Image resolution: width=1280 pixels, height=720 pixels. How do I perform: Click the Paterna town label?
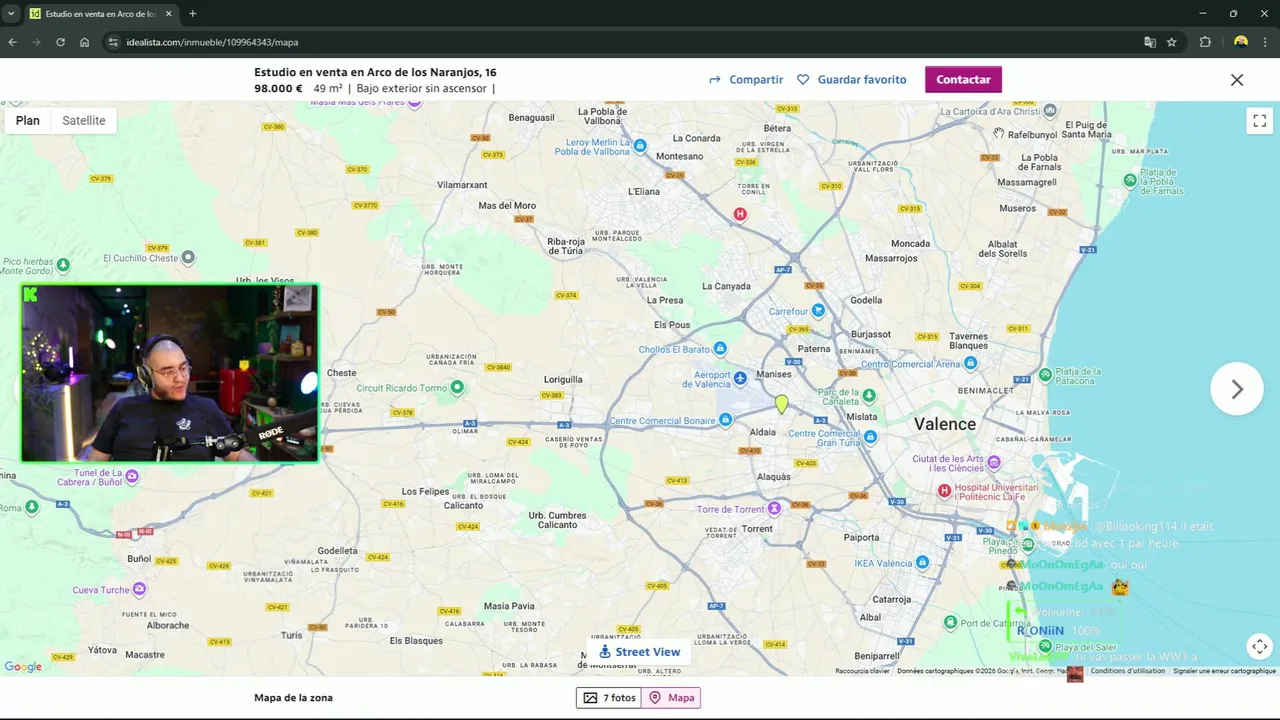coord(814,349)
